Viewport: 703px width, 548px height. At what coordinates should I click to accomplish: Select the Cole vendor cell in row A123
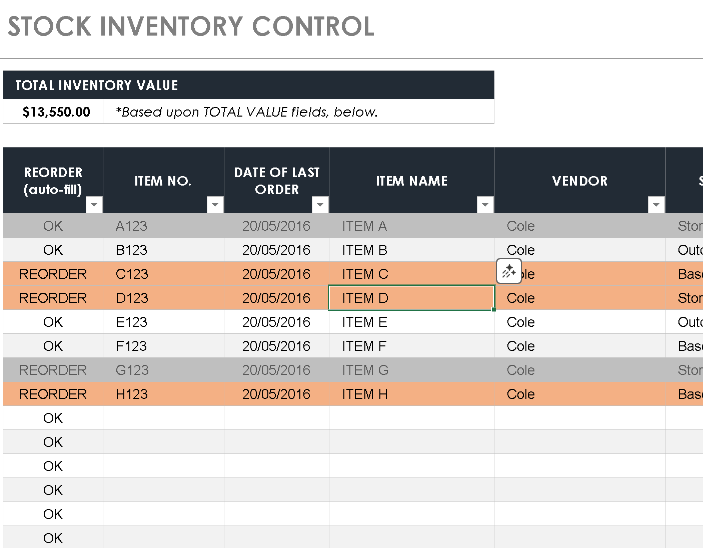(580, 226)
